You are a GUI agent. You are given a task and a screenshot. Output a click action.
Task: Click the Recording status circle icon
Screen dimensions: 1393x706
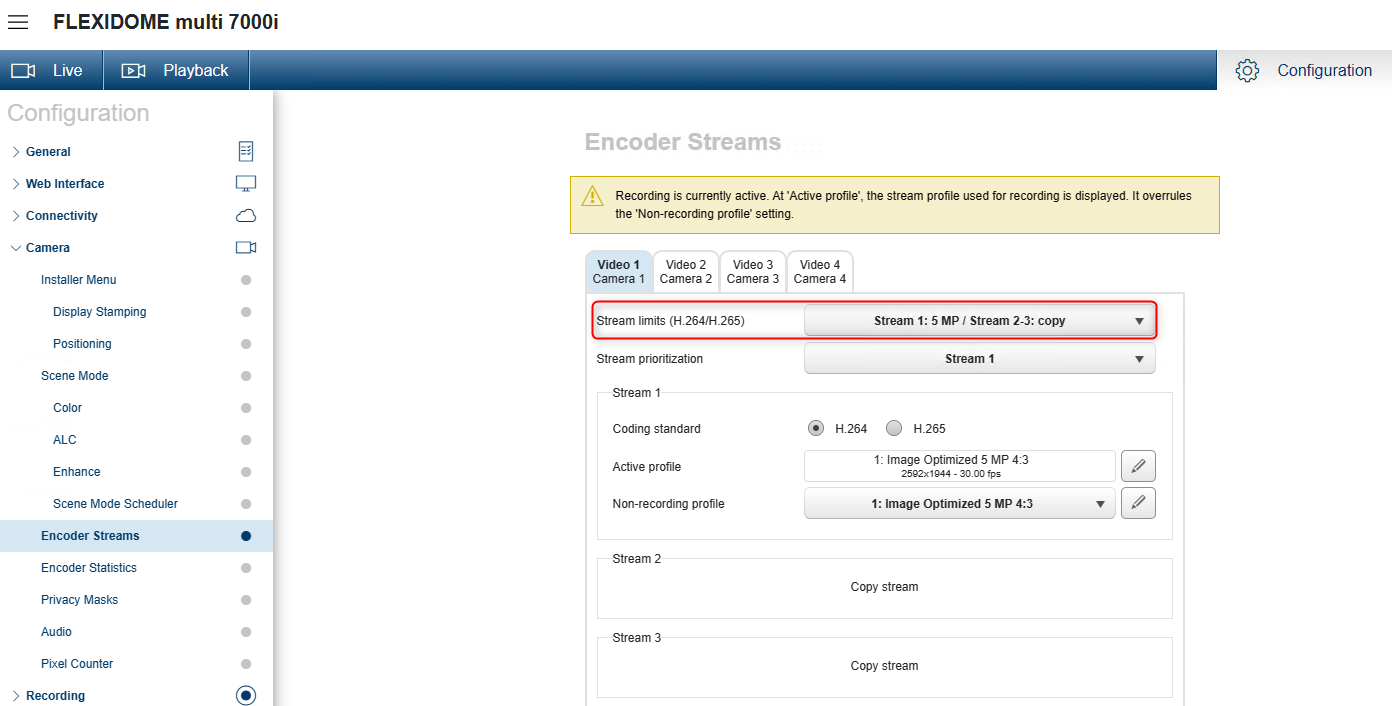tap(246, 696)
